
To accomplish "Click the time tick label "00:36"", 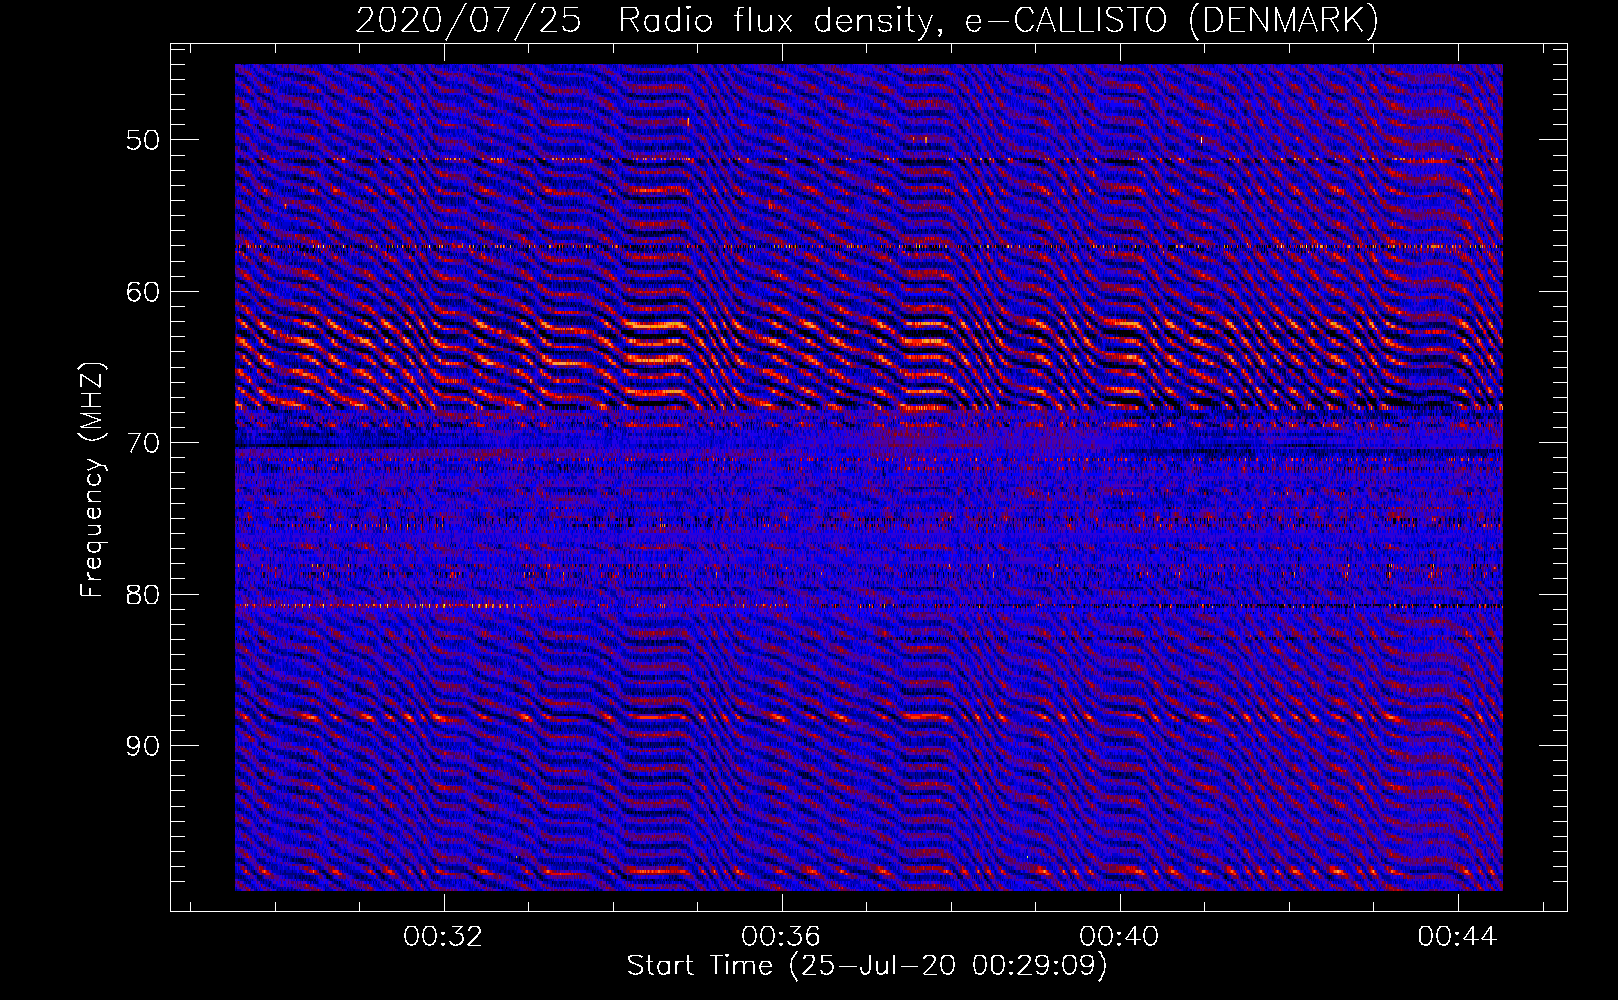I will [781, 936].
